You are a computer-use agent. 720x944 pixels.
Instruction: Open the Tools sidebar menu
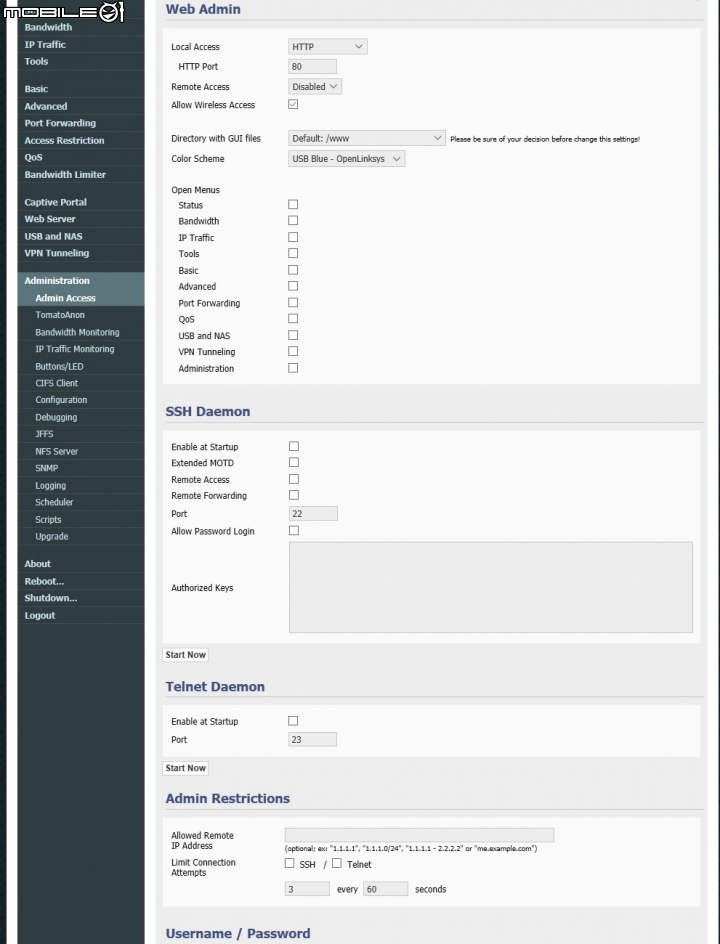coord(81,61)
